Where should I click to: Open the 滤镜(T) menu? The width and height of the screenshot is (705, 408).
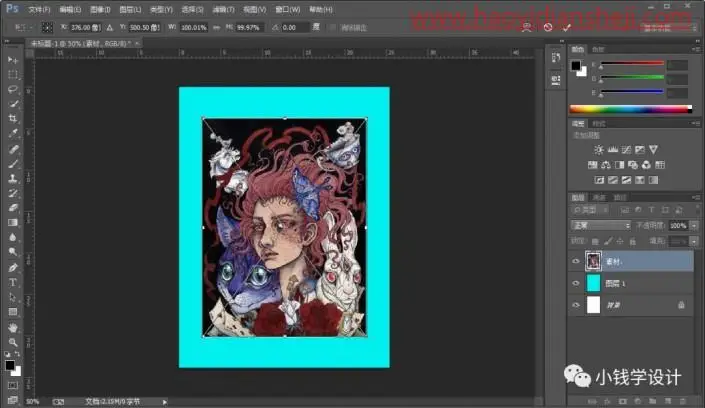[x=223, y=9]
